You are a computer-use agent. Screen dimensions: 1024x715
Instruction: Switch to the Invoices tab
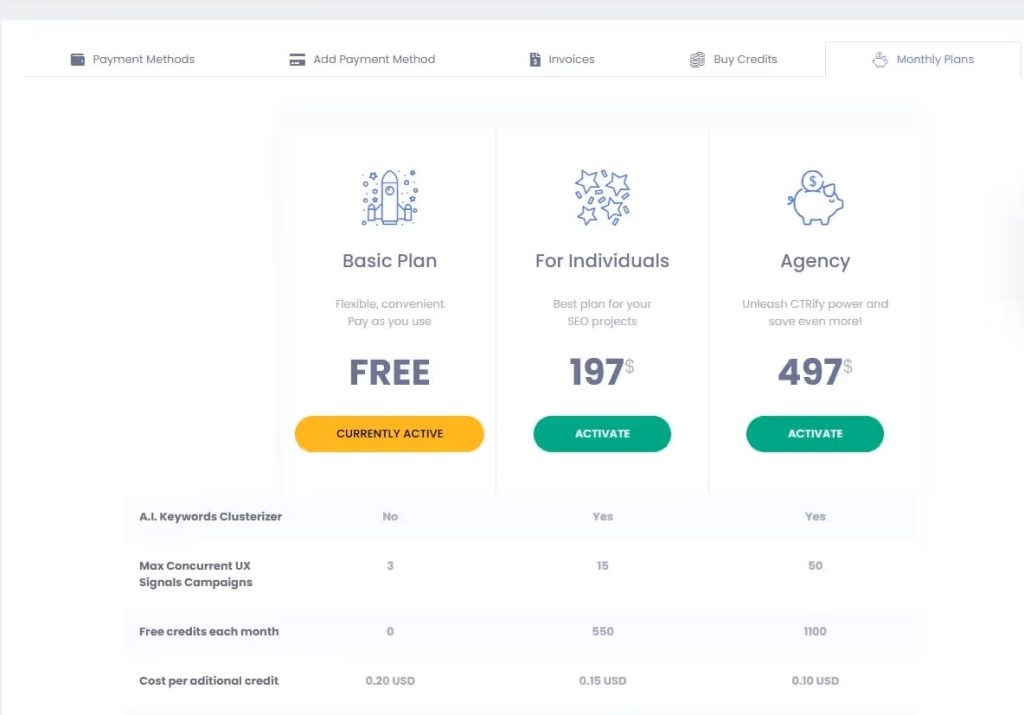pos(560,59)
